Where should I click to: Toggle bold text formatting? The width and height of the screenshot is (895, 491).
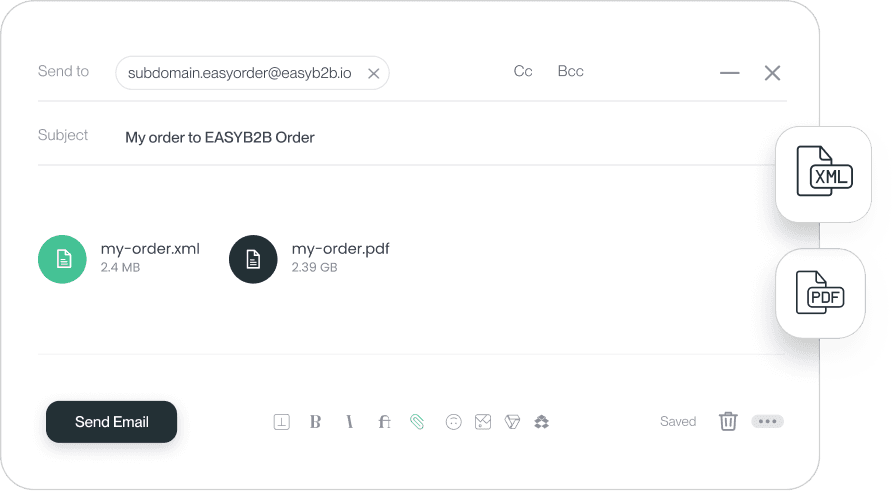315,422
